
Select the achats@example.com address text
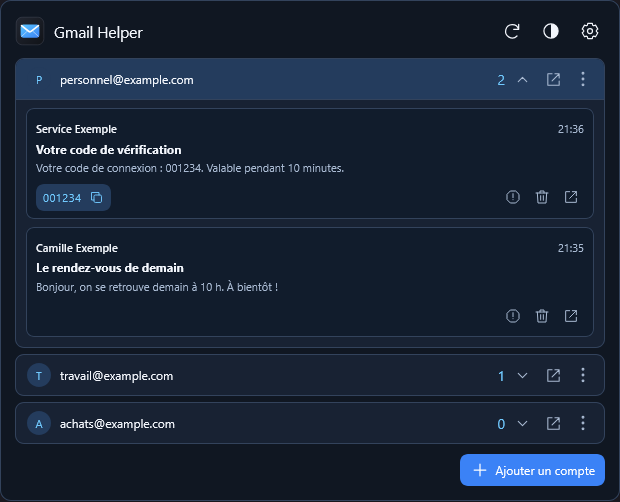(117, 424)
